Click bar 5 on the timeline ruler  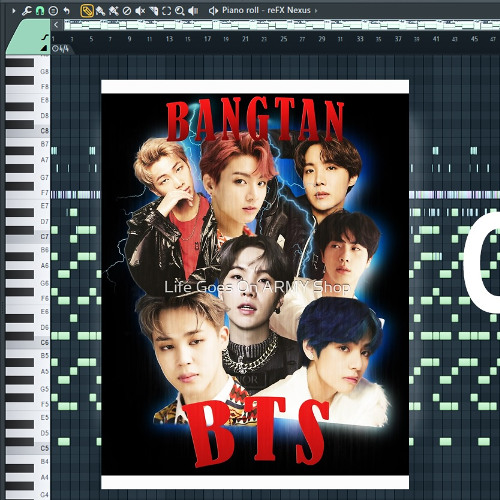point(91,39)
